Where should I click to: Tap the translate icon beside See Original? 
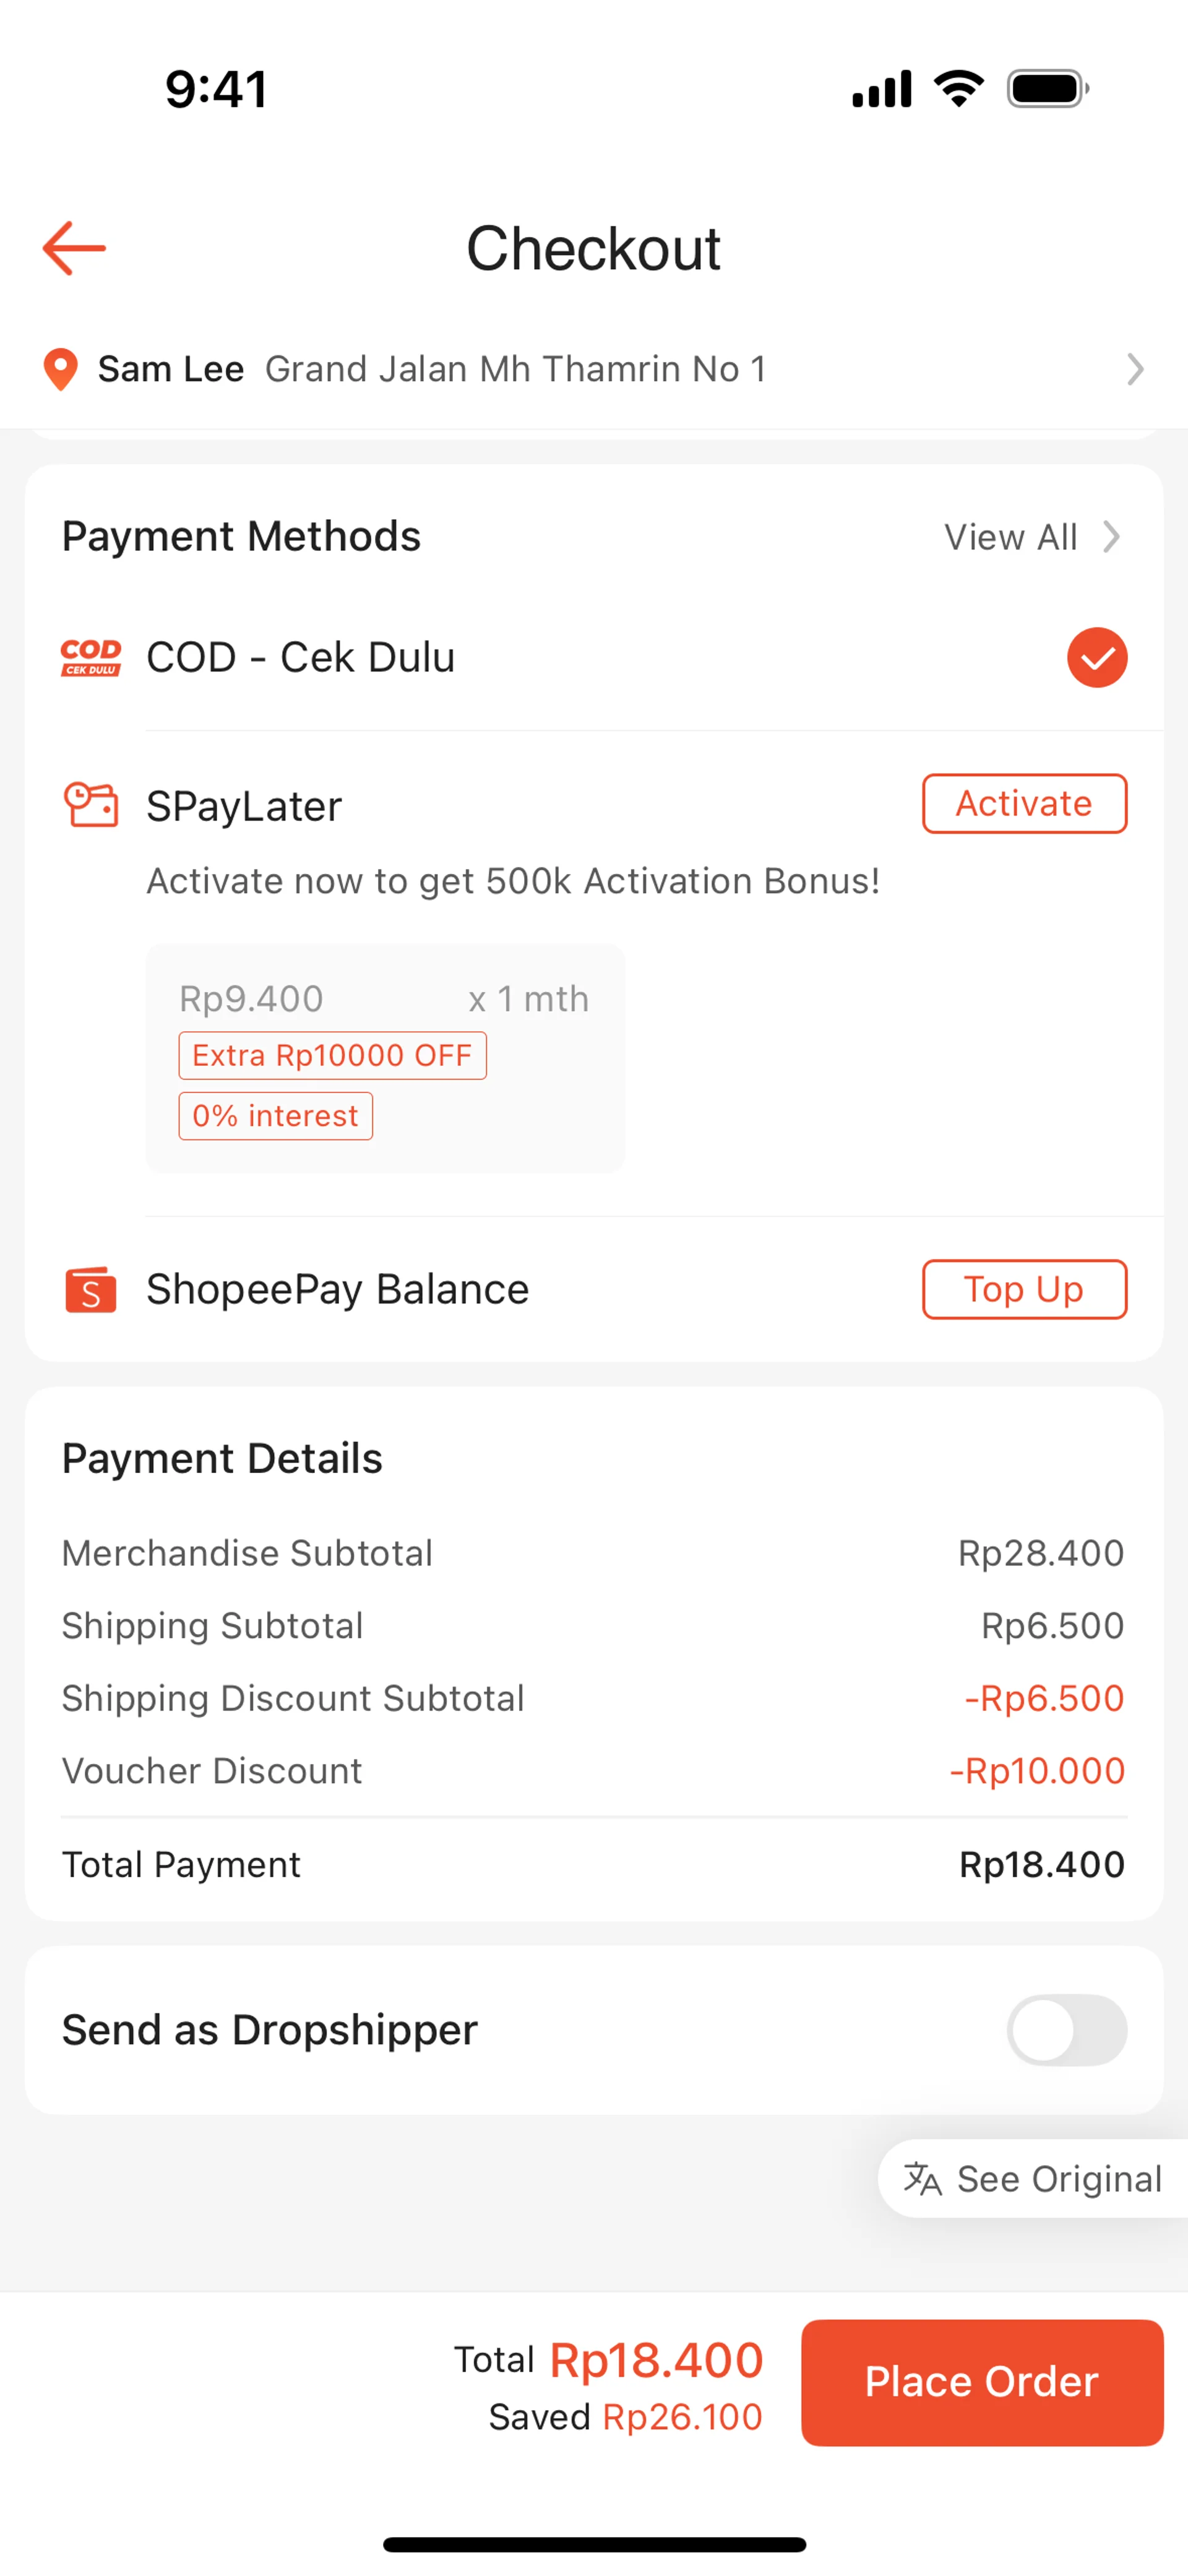coord(922,2178)
